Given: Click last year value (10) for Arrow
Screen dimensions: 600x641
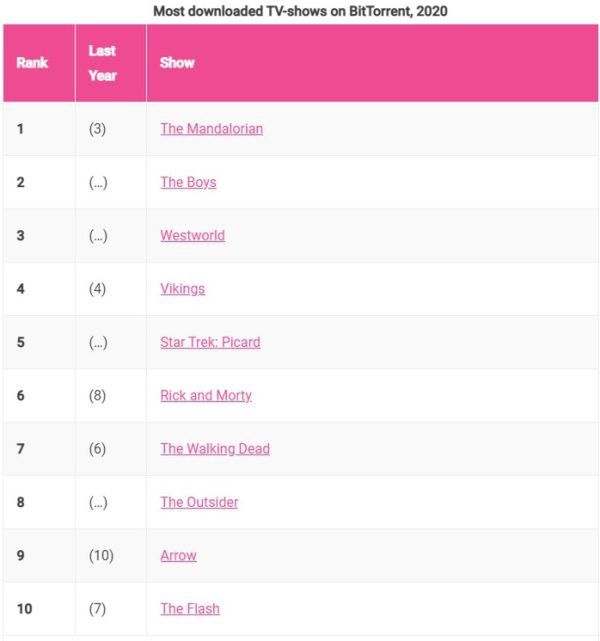Looking at the screenshot, I should (101, 555).
